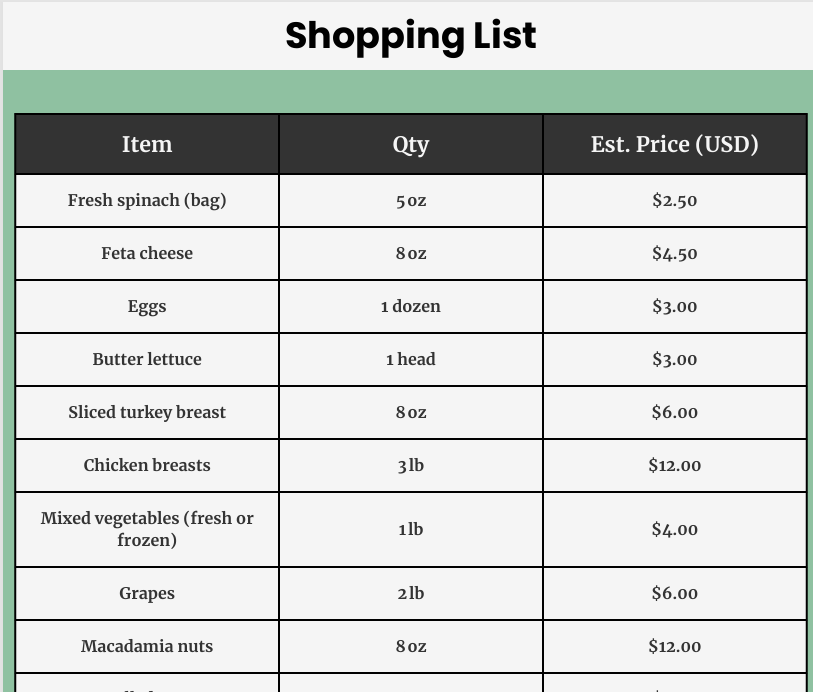The width and height of the screenshot is (813, 692).
Task: Select the Butter lettuce item cell
Action: click(x=147, y=359)
